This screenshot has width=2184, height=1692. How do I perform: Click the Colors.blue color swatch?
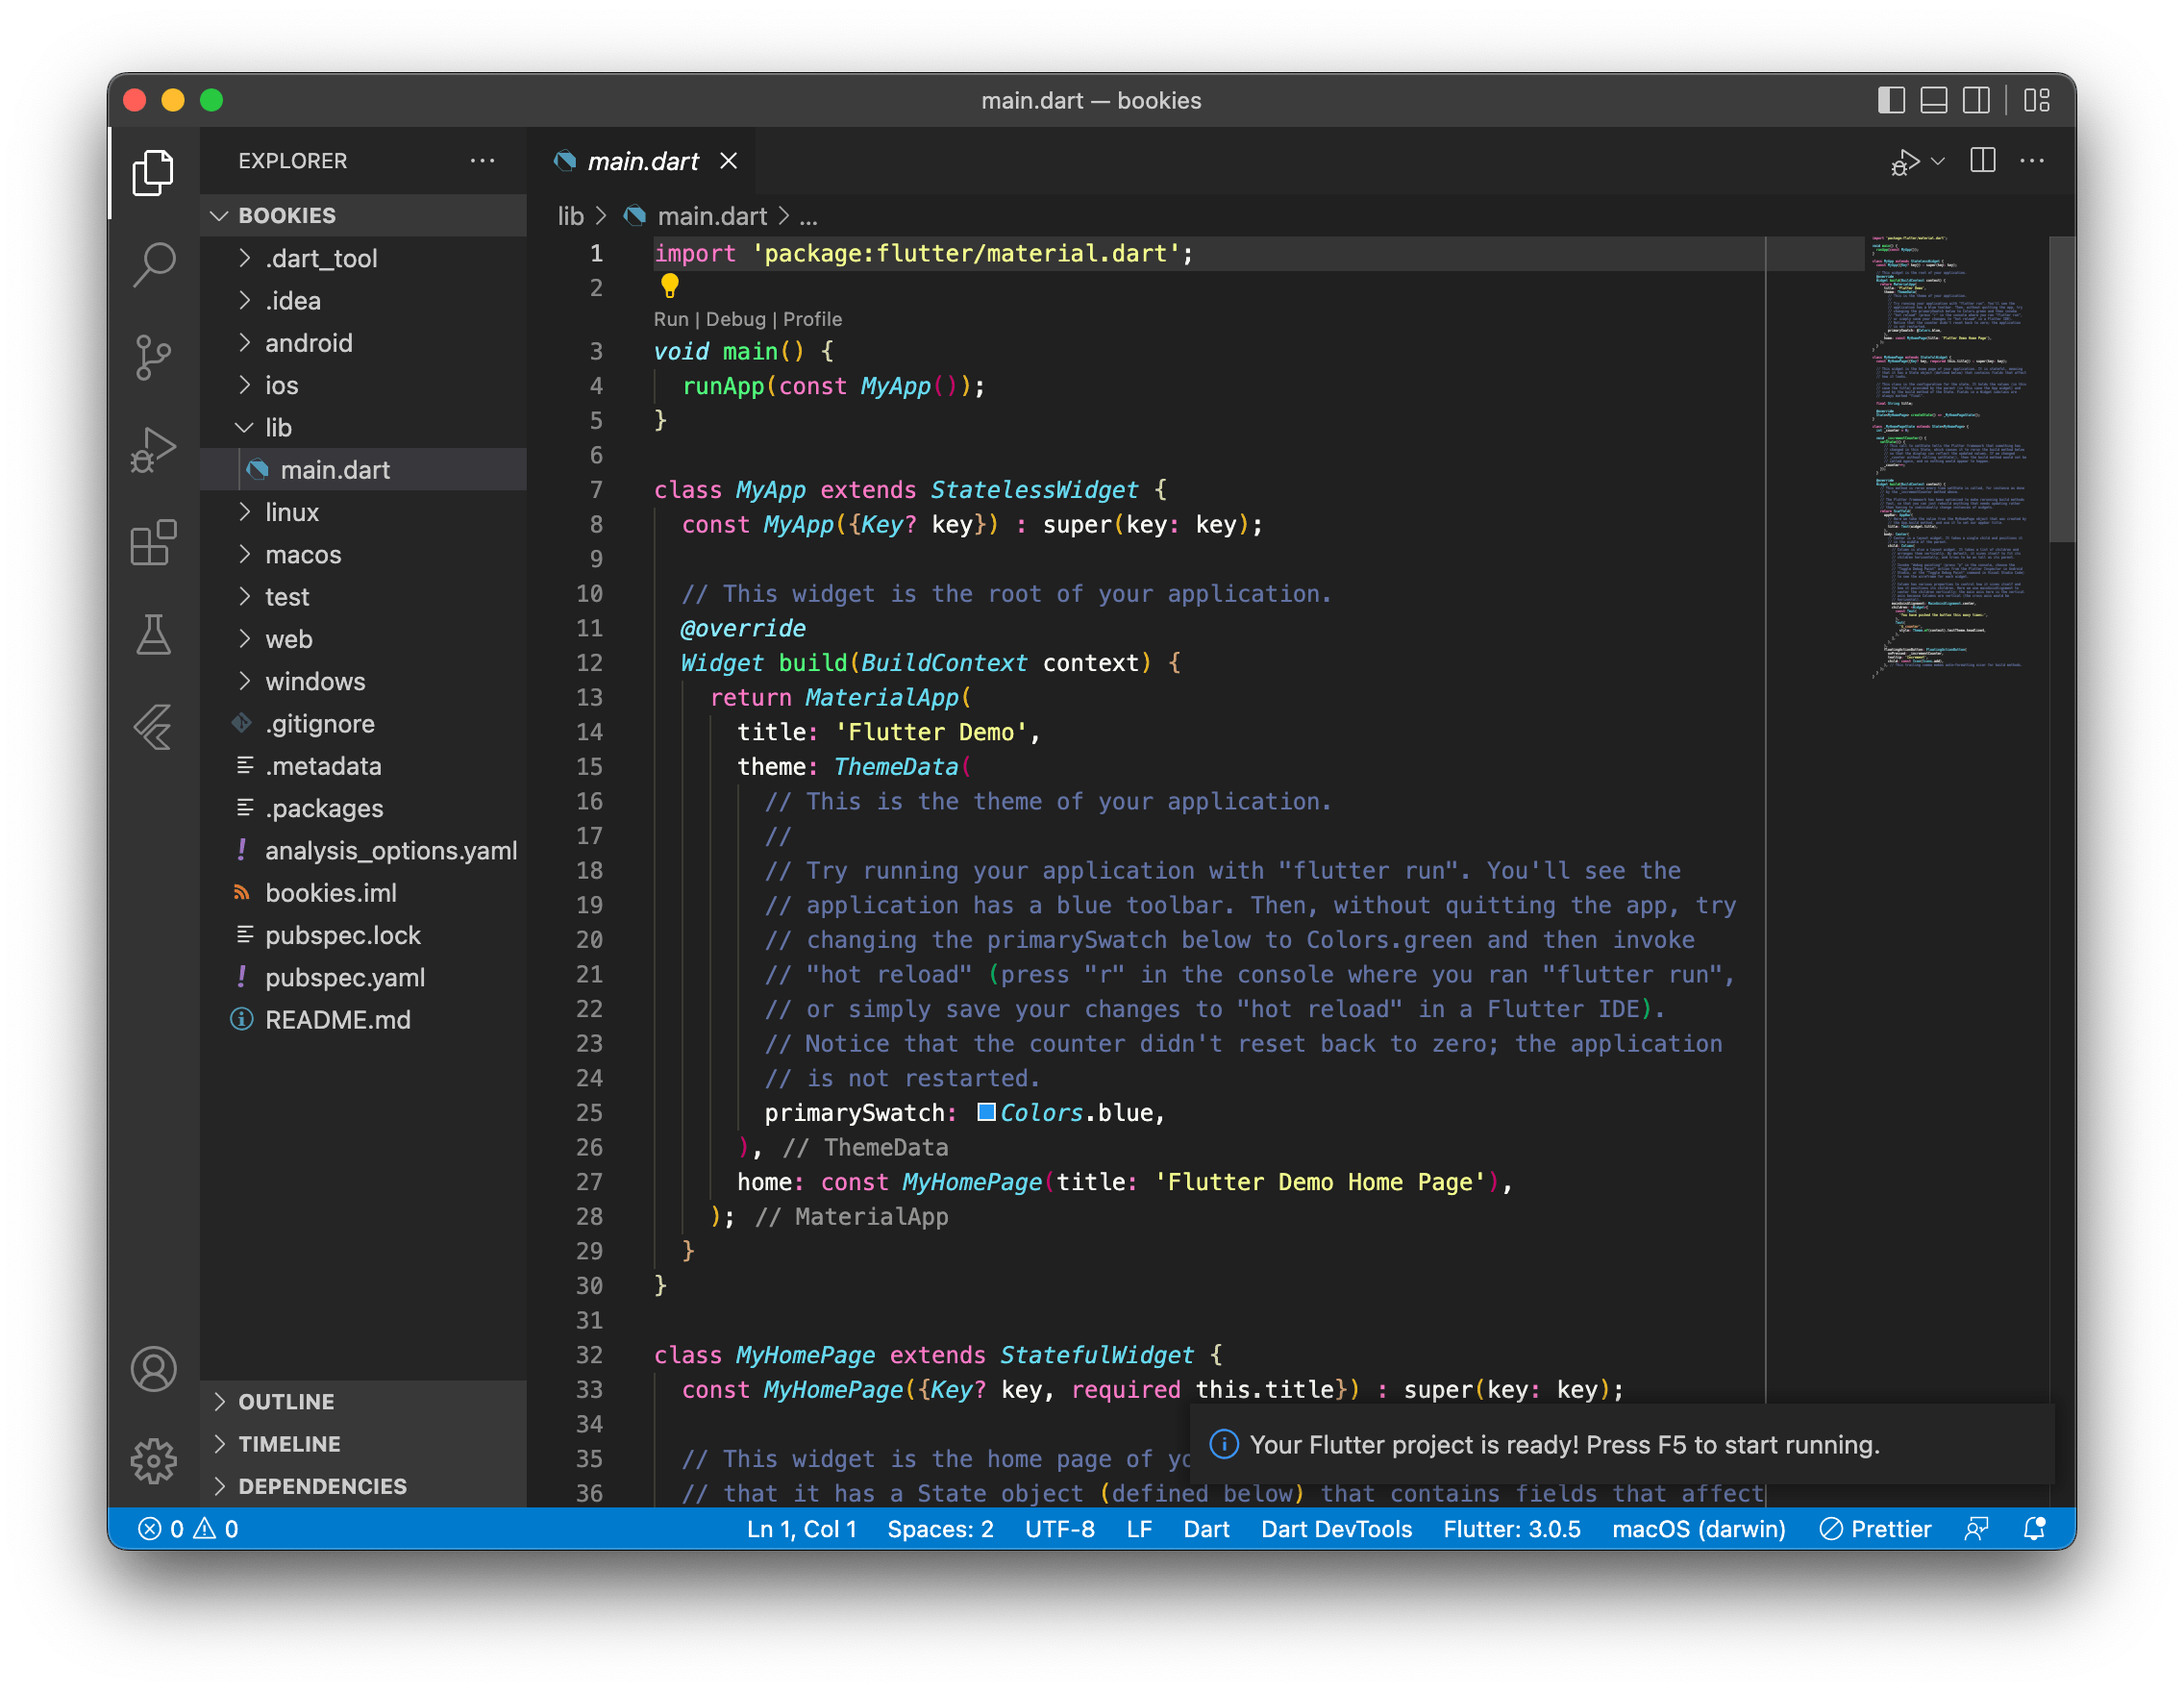(986, 1112)
